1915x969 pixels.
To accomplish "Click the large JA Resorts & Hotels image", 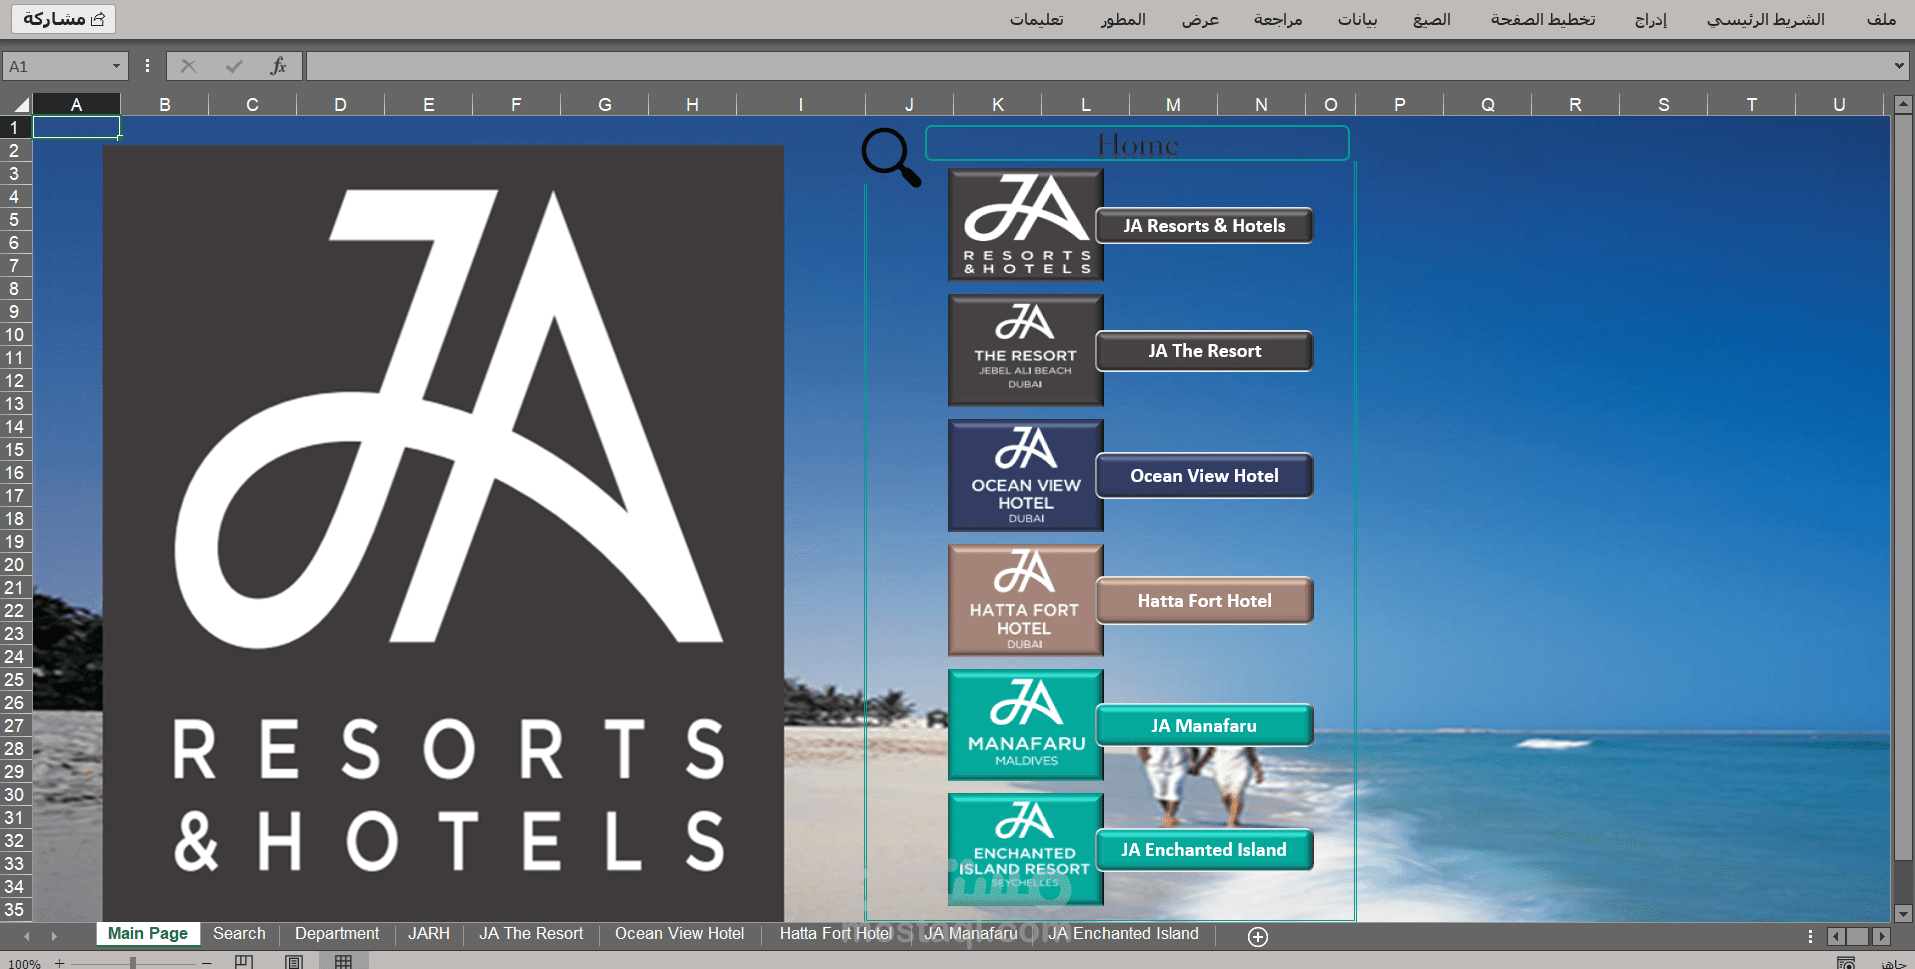I will coord(443,533).
